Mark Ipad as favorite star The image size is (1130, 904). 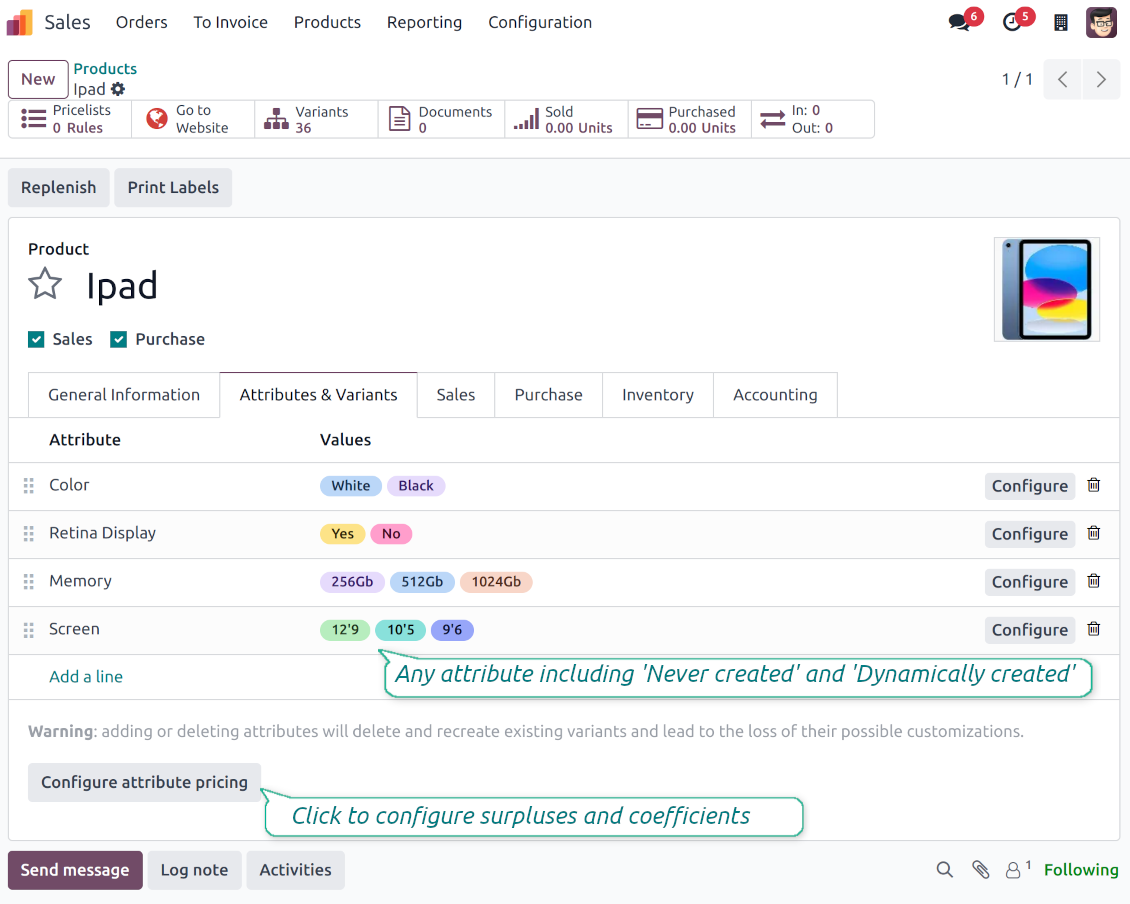(45, 283)
